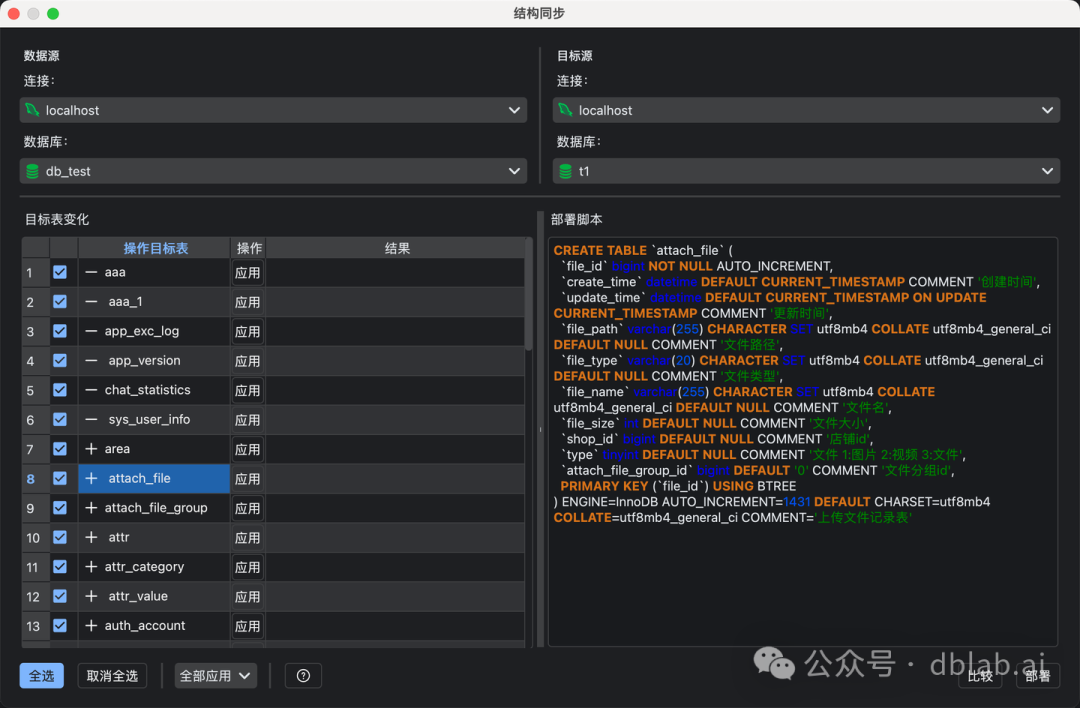Click the green window zoom button
The image size is (1080, 708).
(x=53, y=13)
